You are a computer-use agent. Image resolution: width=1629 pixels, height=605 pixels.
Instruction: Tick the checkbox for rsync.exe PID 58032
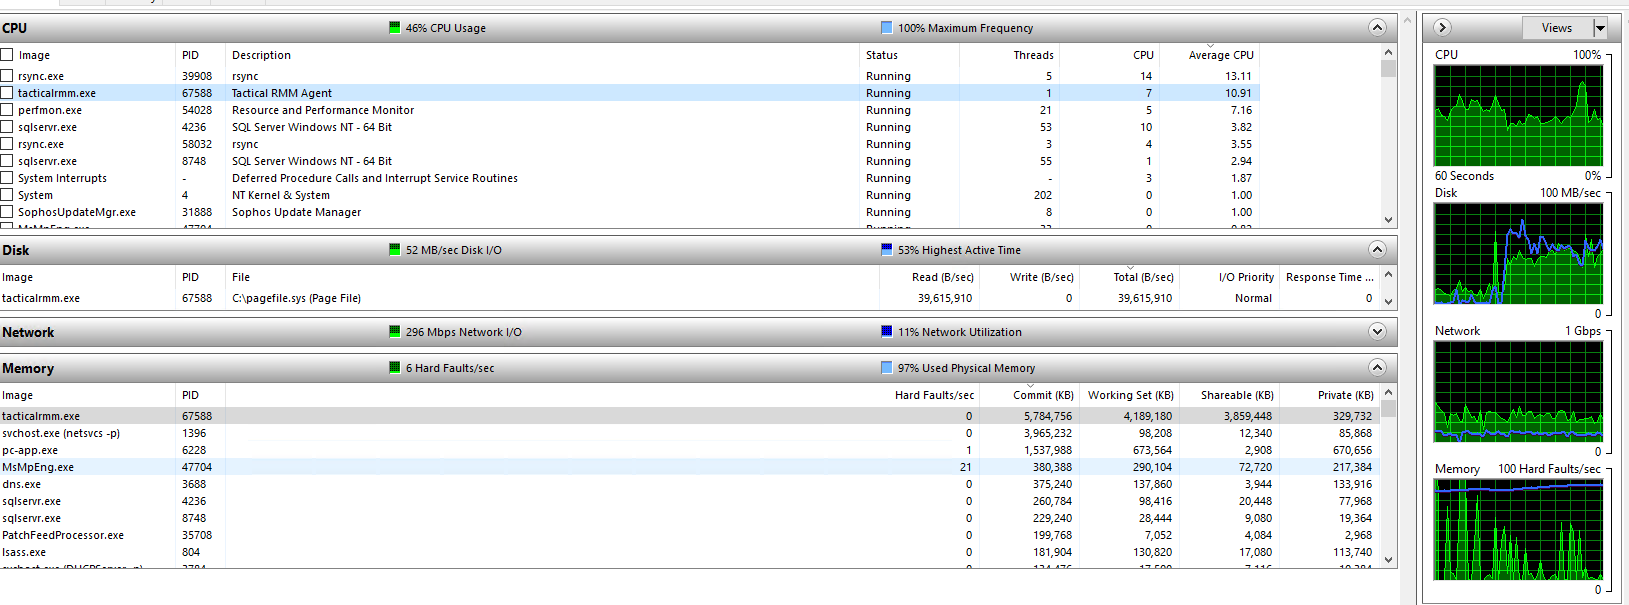coord(7,144)
